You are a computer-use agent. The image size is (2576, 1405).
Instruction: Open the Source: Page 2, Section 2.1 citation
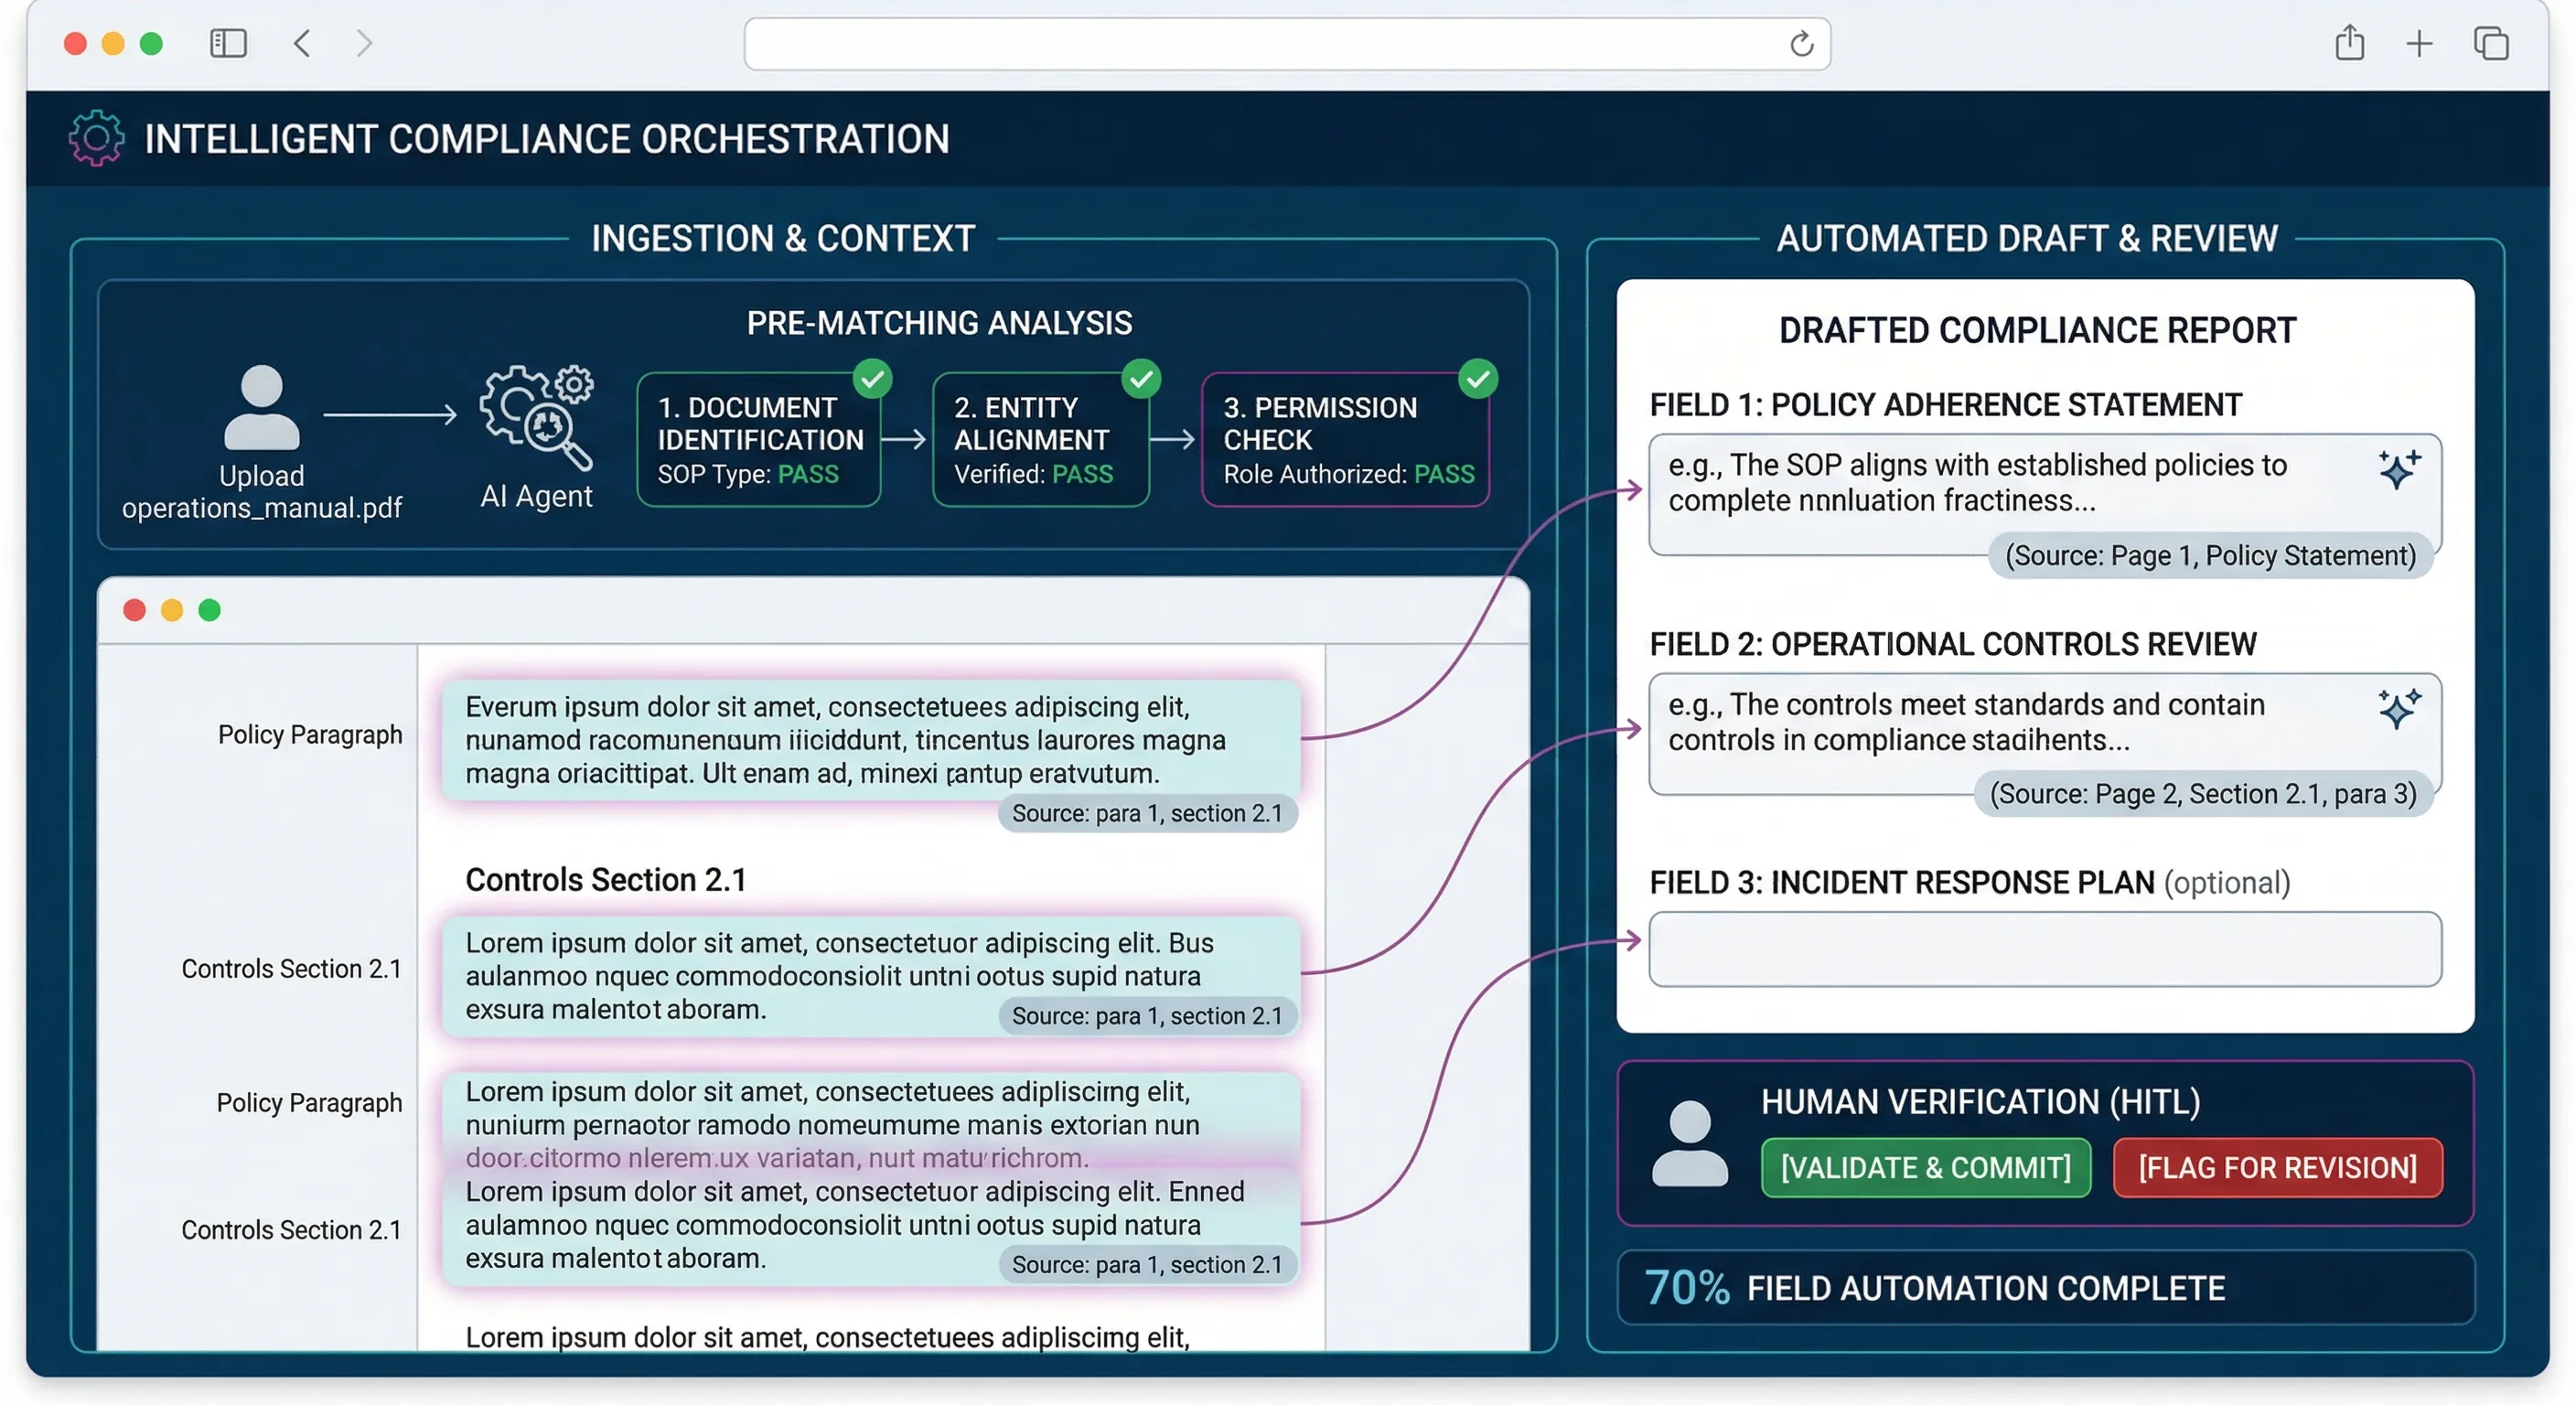pos(2203,793)
